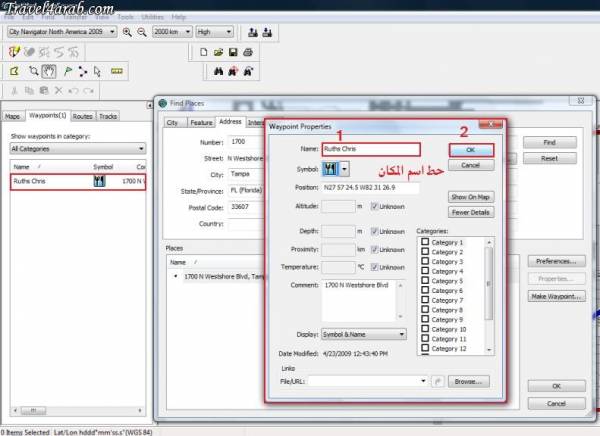
Task: Click the Open folder icon
Action: click(218, 52)
